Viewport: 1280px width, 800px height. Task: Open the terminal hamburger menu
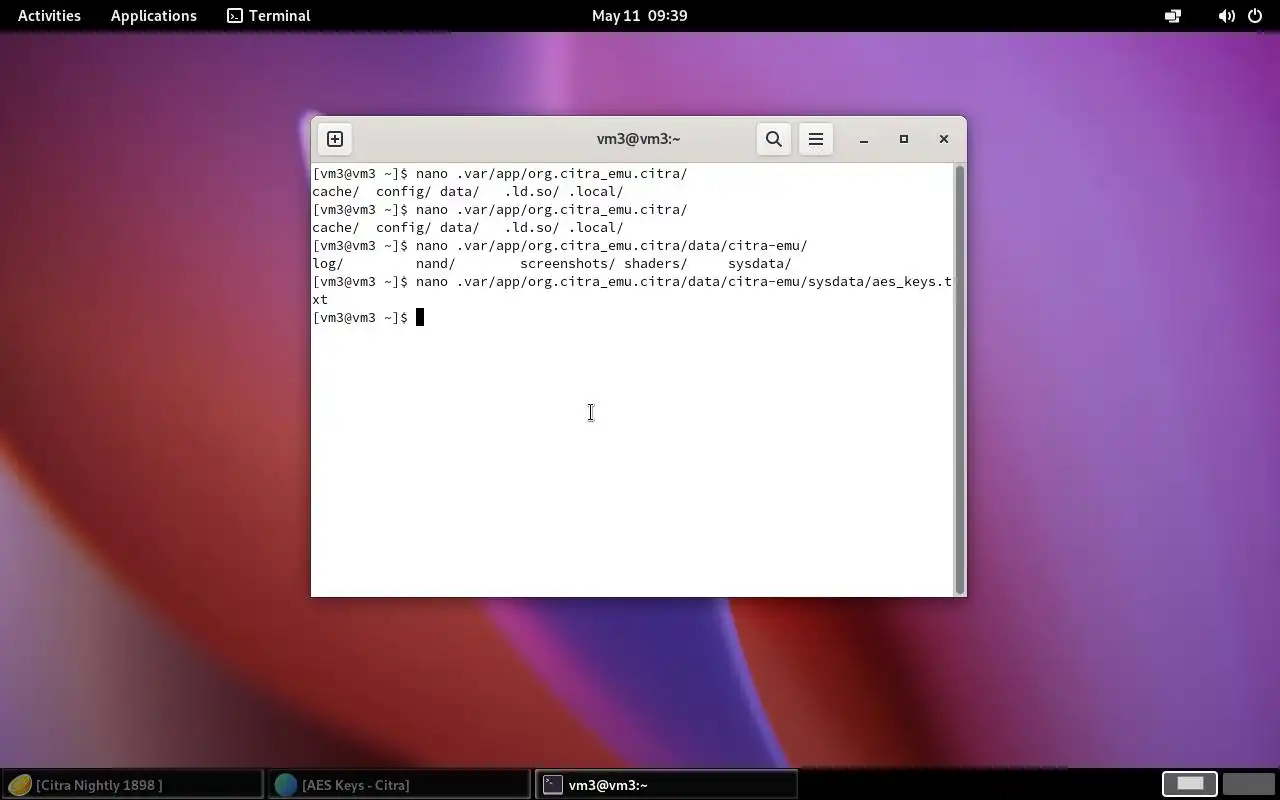pos(816,139)
